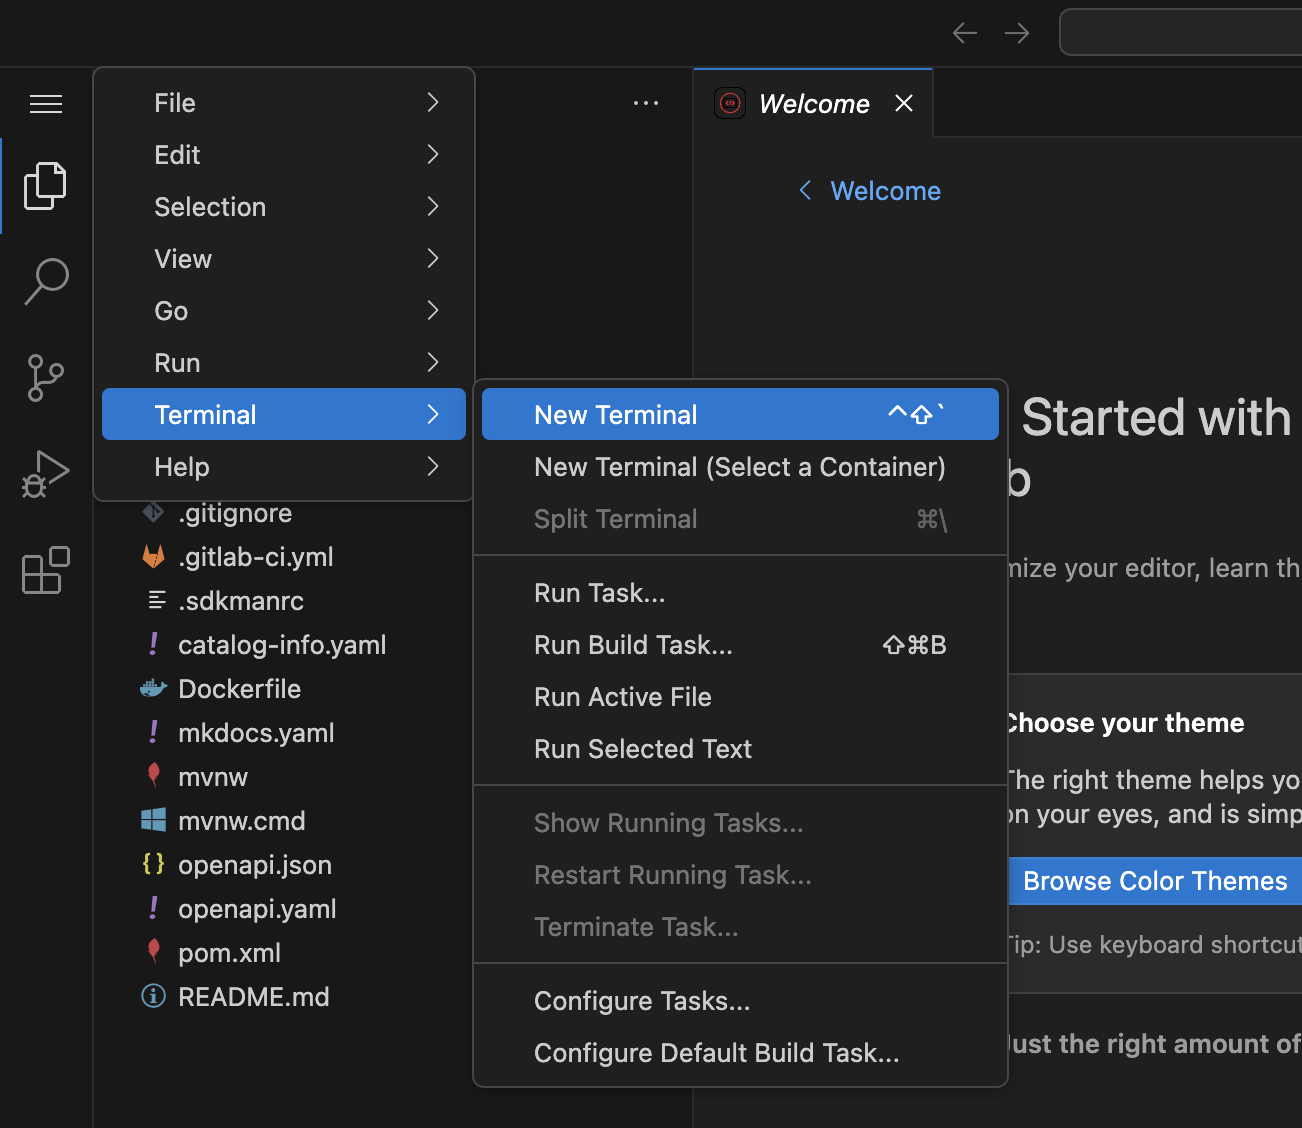The image size is (1302, 1128).
Task: Open the Run and Debug icon
Action: coord(46,474)
